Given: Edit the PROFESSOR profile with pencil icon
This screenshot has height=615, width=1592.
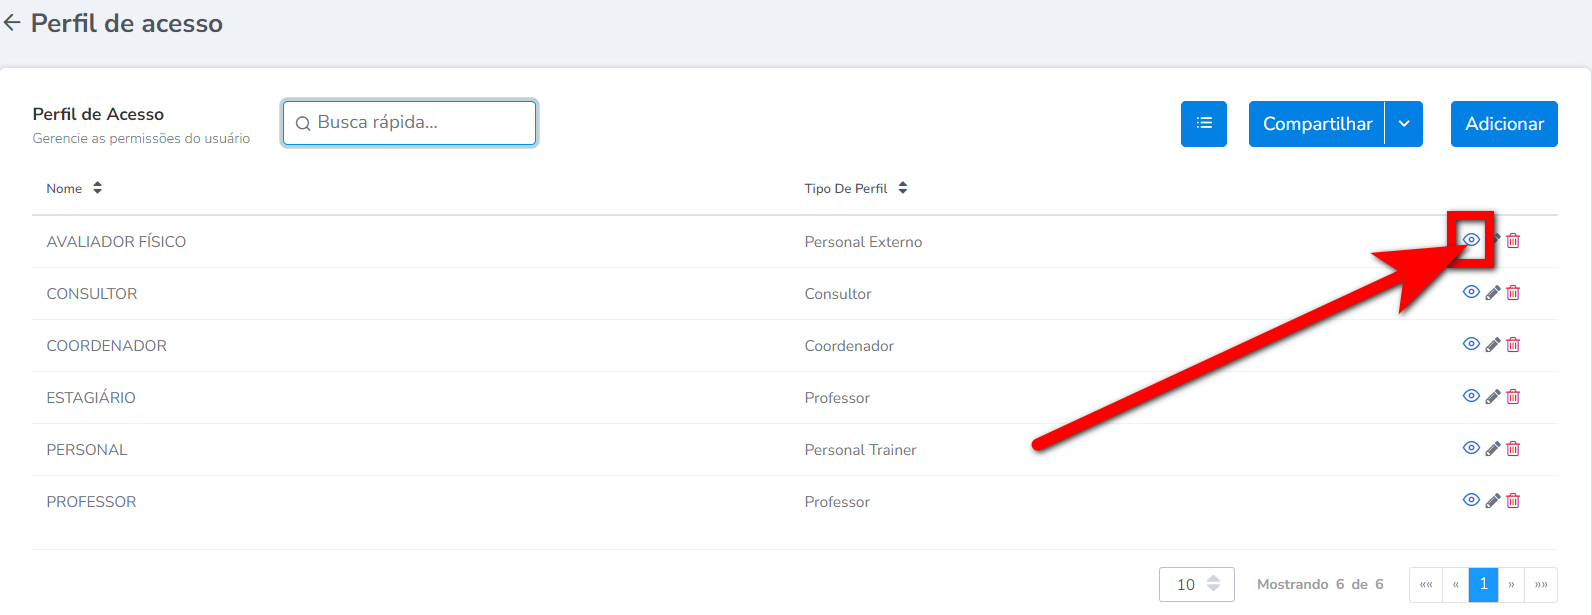Looking at the screenshot, I should tap(1492, 501).
